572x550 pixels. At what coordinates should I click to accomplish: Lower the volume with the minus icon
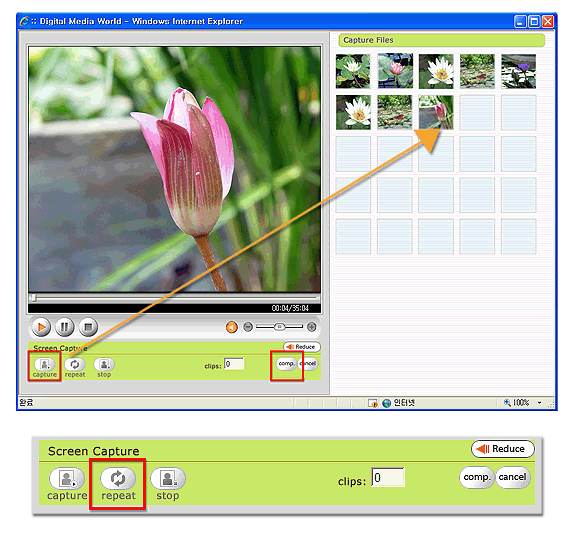[248, 327]
